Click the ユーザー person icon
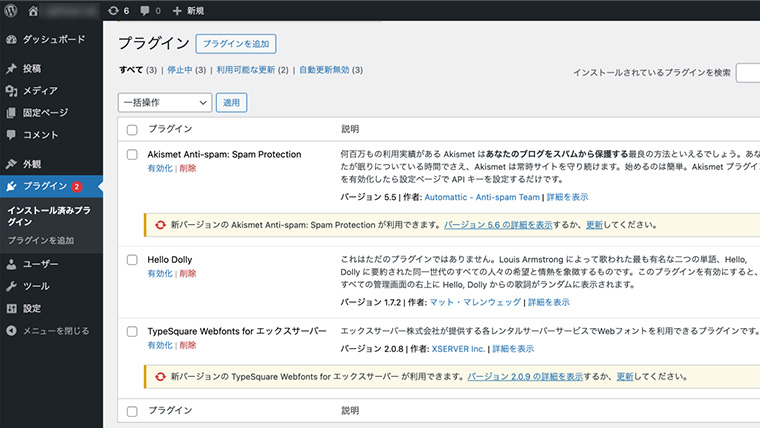Screen dimensions: 760x428 [11, 264]
